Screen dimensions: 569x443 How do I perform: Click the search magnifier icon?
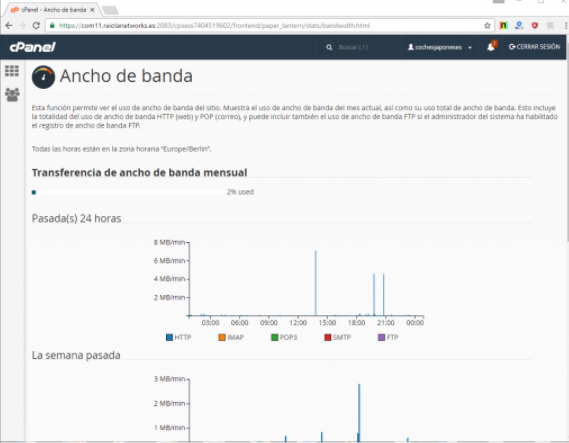click(329, 47)
